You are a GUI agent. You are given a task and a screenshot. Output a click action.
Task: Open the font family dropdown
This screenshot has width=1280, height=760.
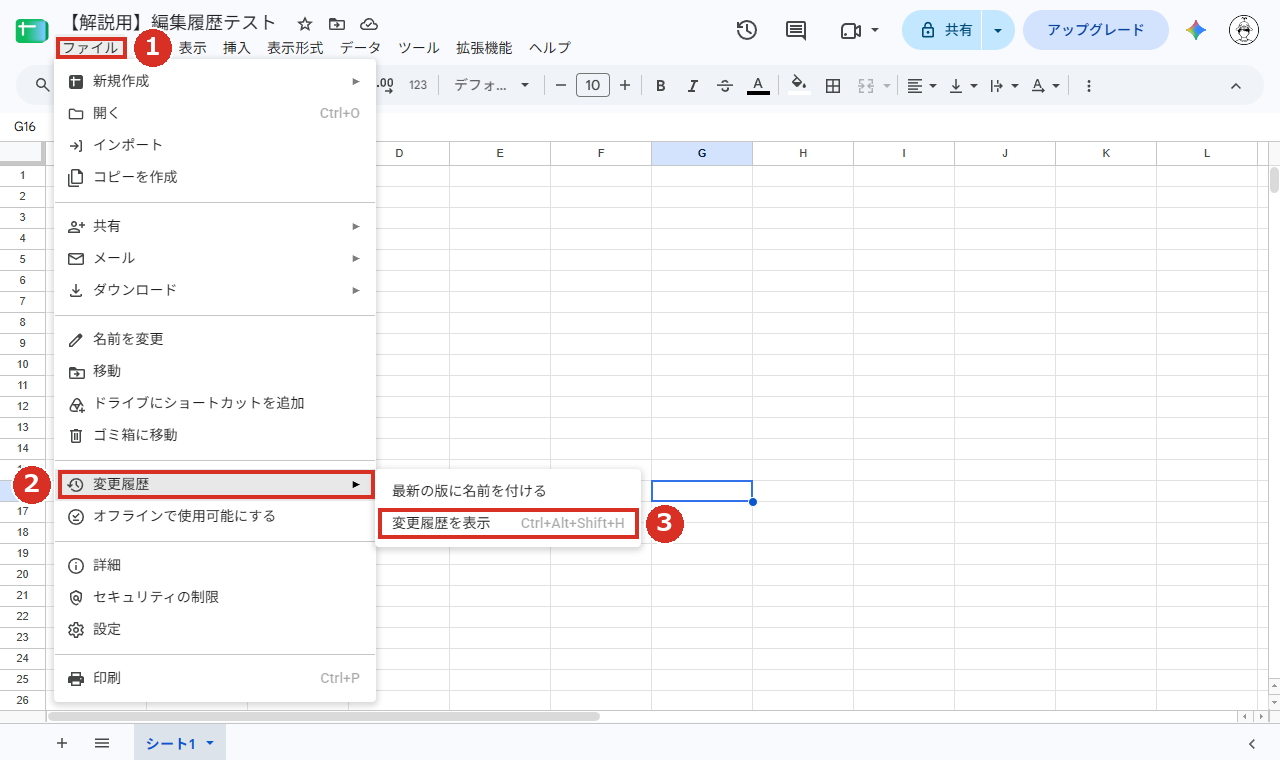pos(492,86)
